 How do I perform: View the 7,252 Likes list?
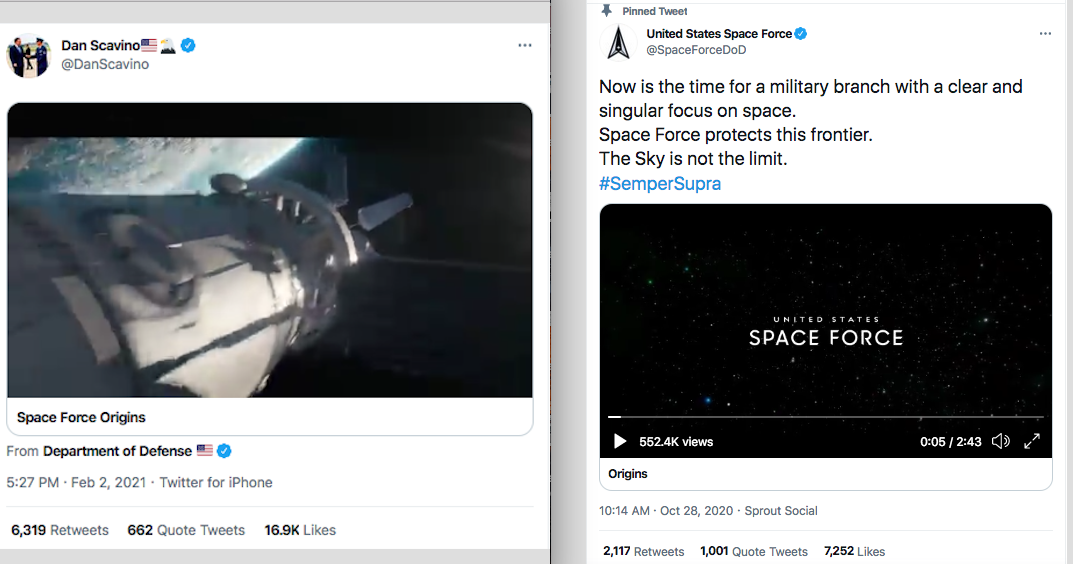(854, 552)
